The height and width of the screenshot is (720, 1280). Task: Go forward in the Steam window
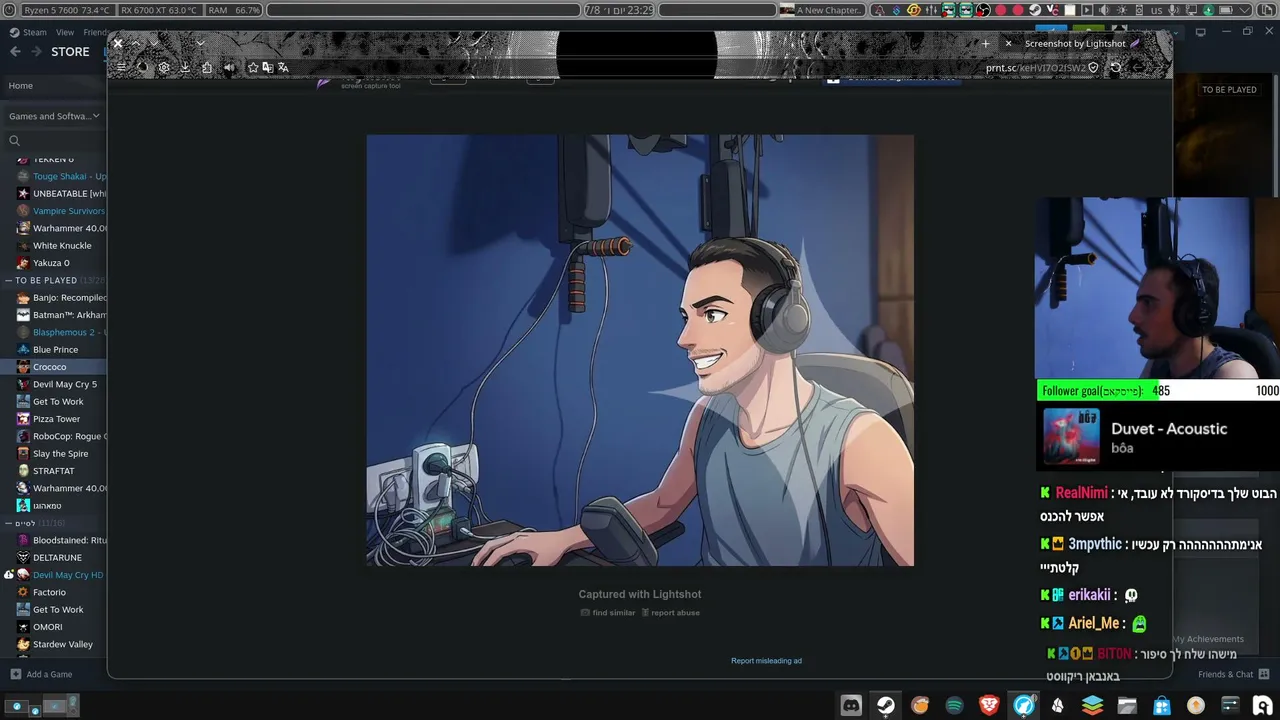[x=36, y=52]
